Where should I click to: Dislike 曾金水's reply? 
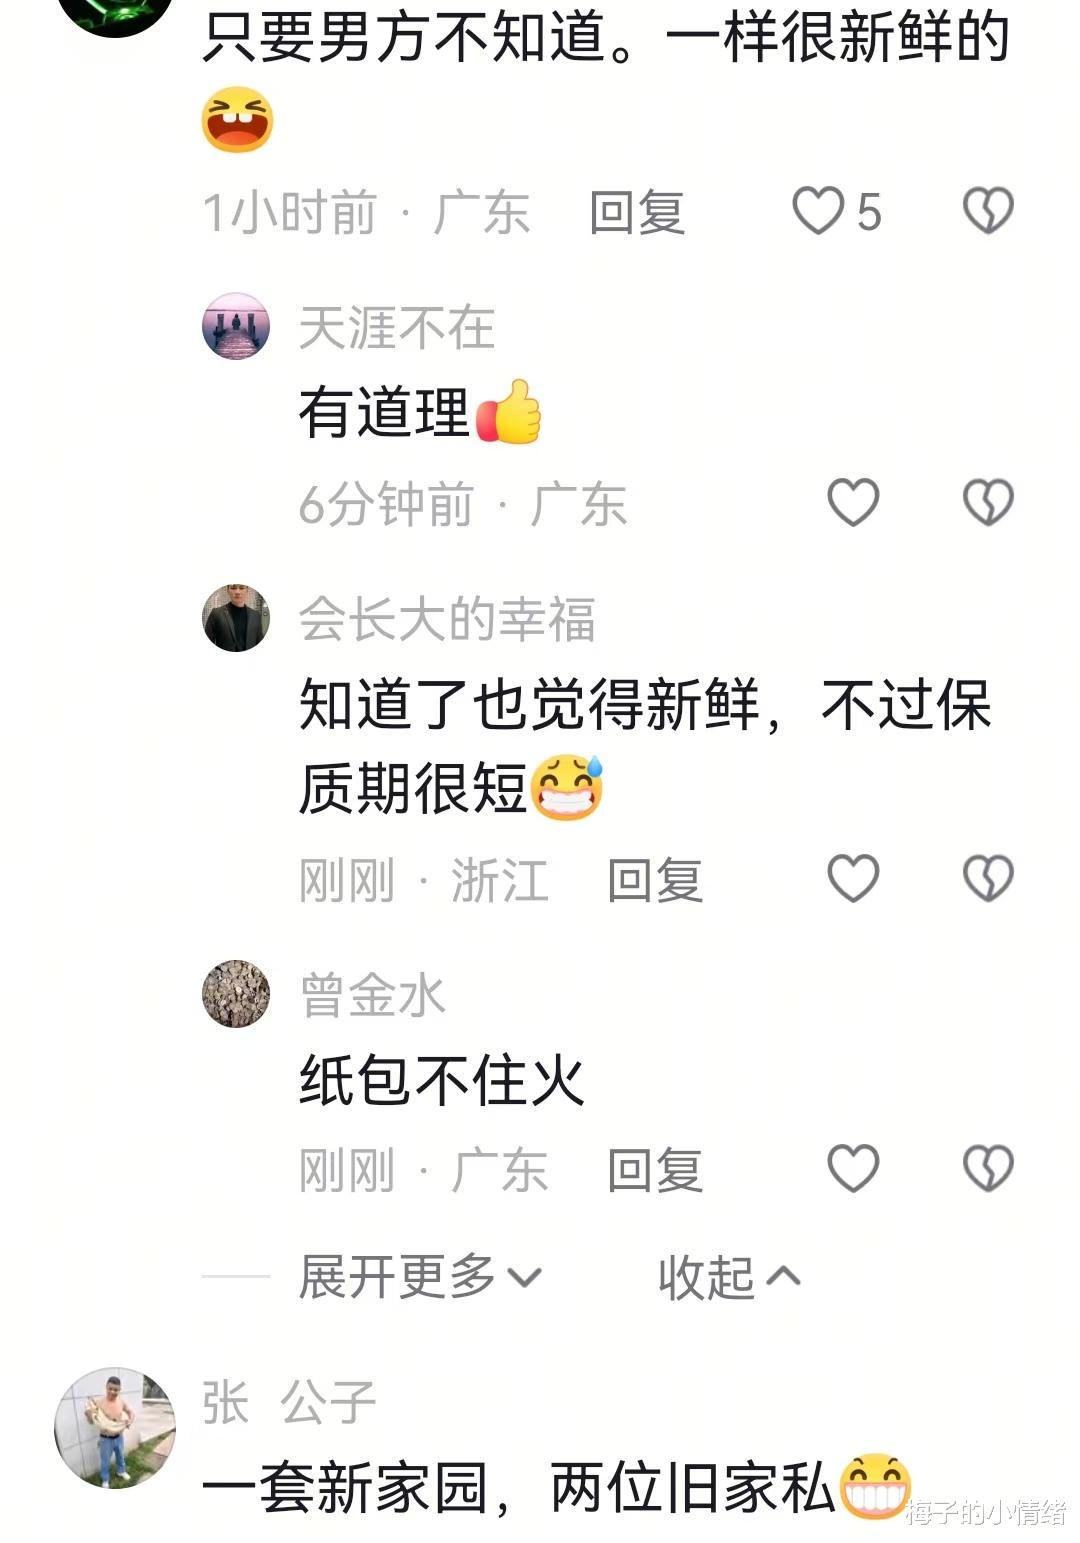(x=988, y=1169)
